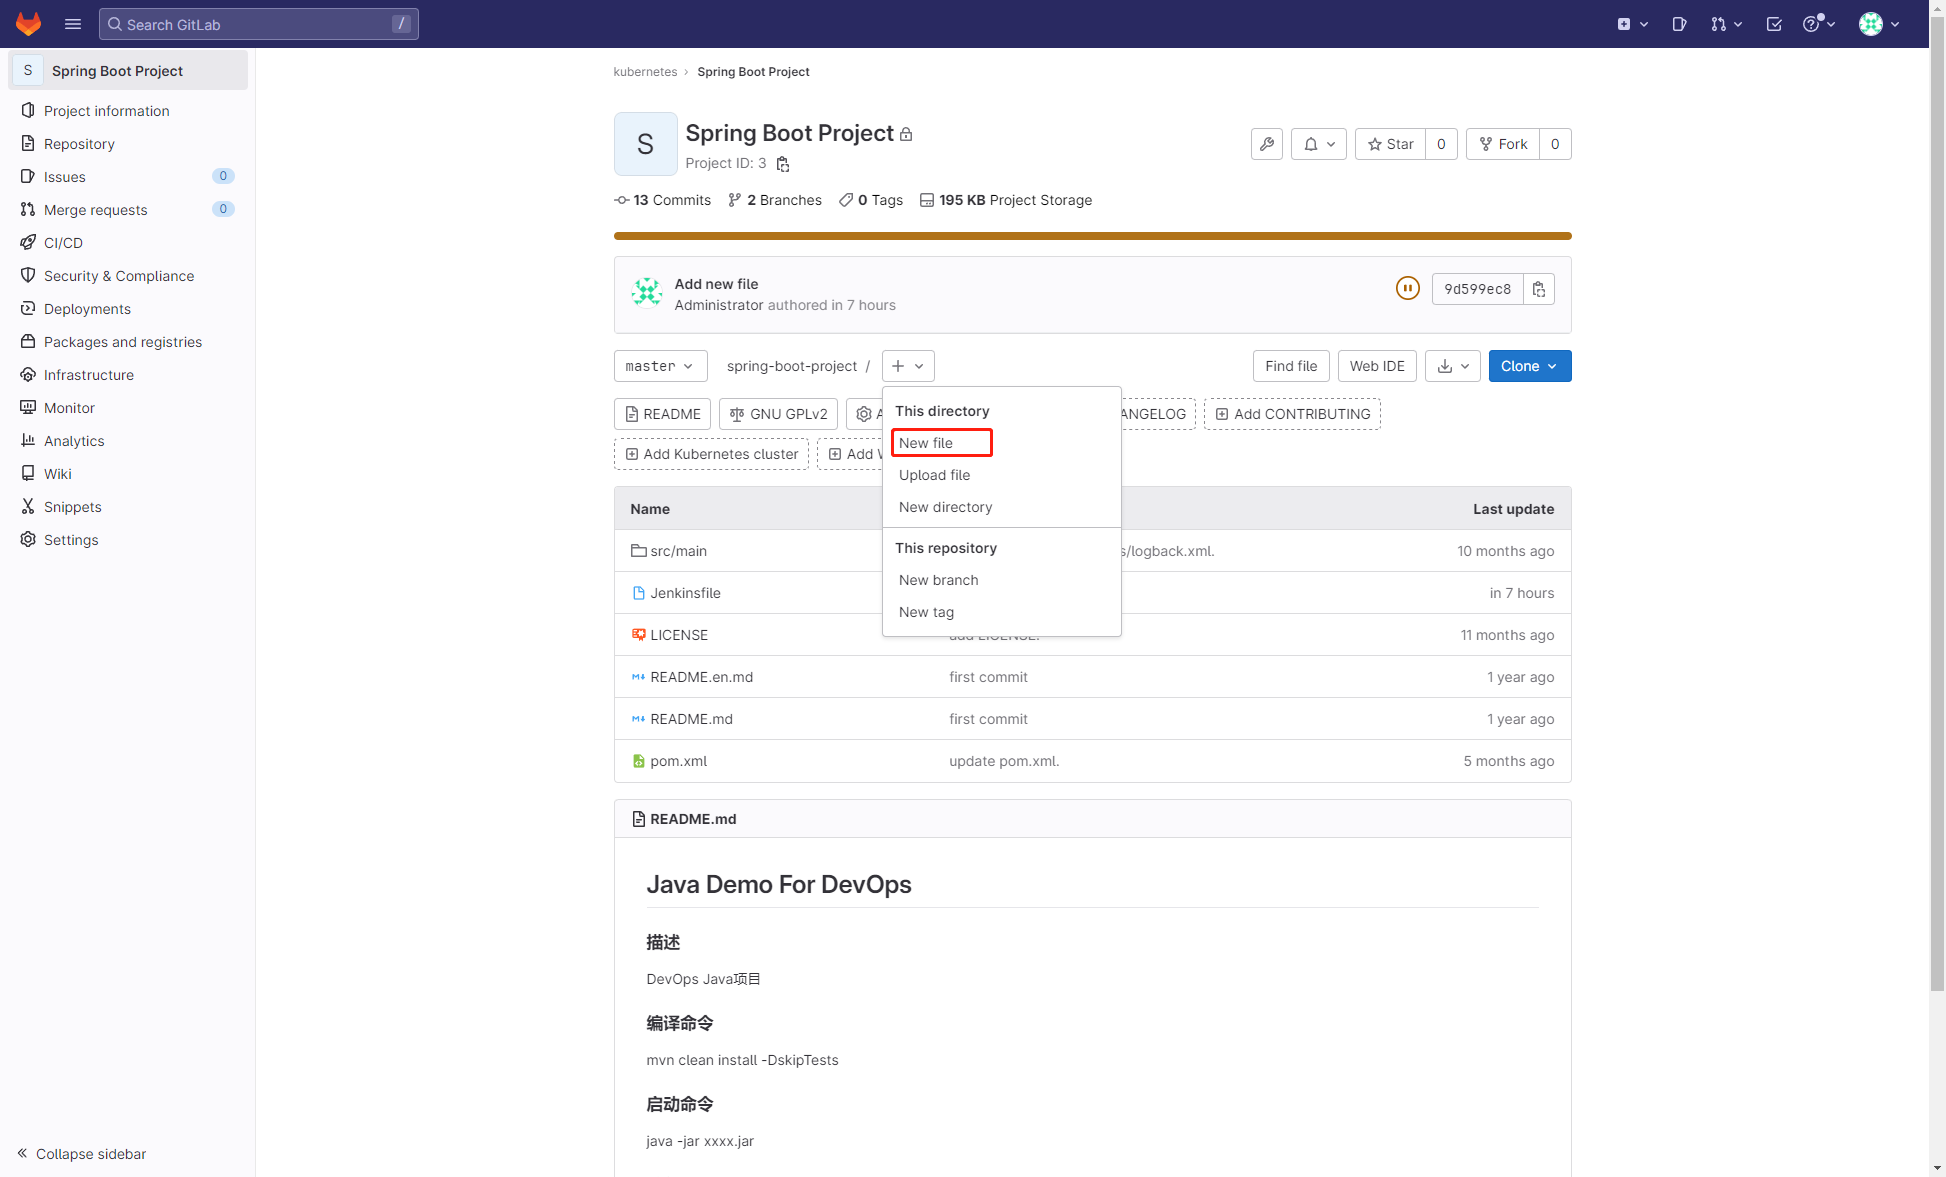Open Project information in the sidebar
Image resolution: width=1946 pixels, height=1177 pixels.
pyautogui.click(x=106, y=111)
